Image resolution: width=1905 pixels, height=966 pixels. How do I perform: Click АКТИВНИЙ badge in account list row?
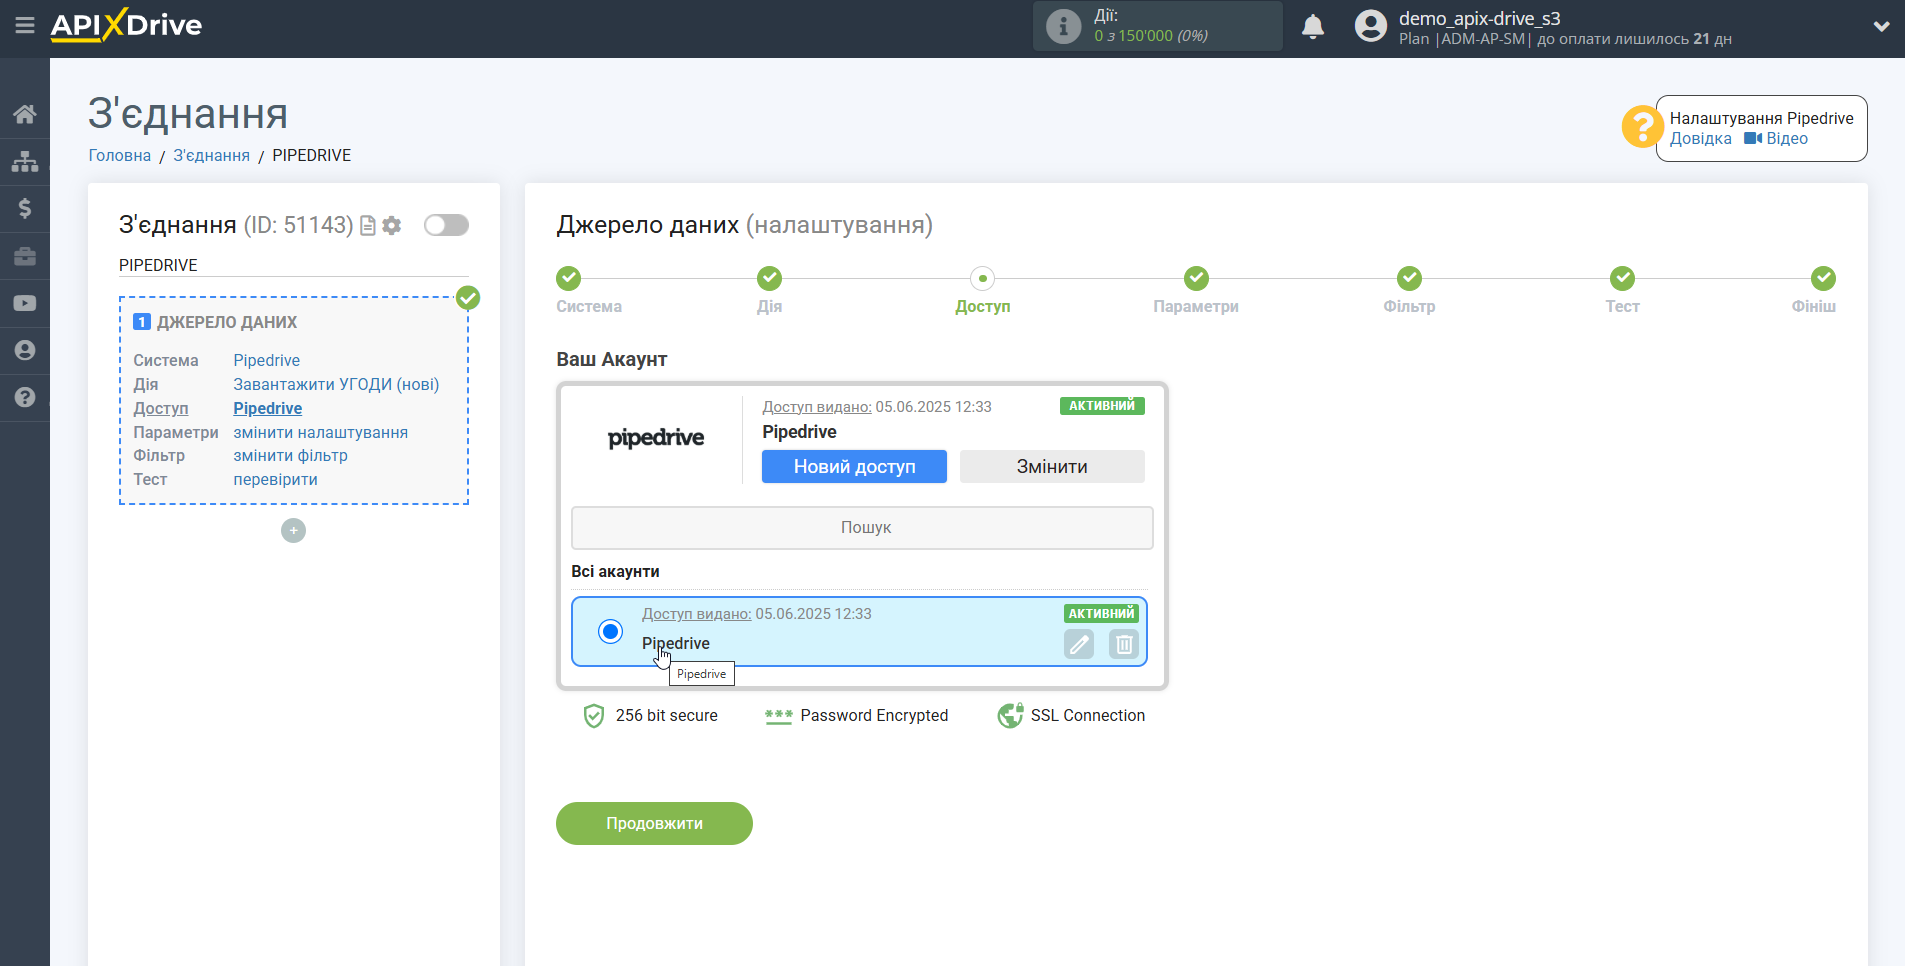click(x=1101, y=614)
